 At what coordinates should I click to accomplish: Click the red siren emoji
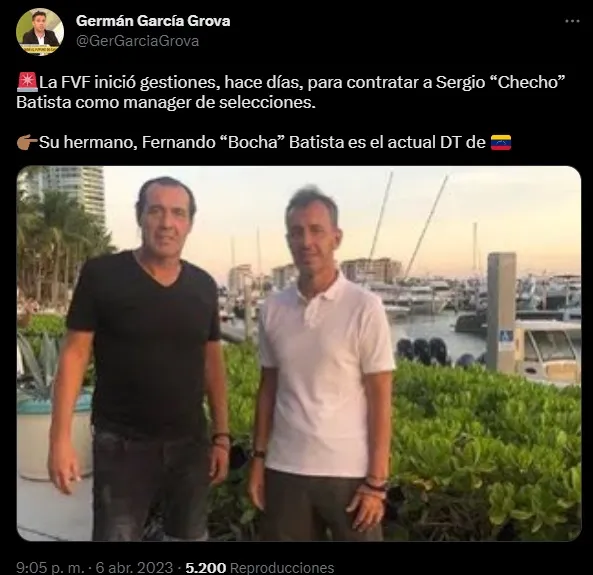[x=27, y=82]
